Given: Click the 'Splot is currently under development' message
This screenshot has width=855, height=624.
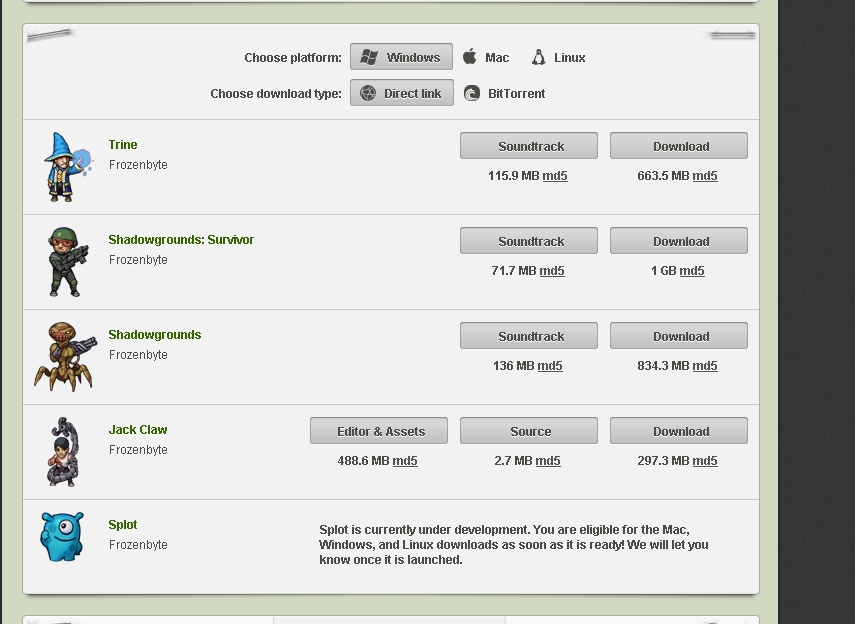Looking at the screenshot, I should [x=514, y=544].
